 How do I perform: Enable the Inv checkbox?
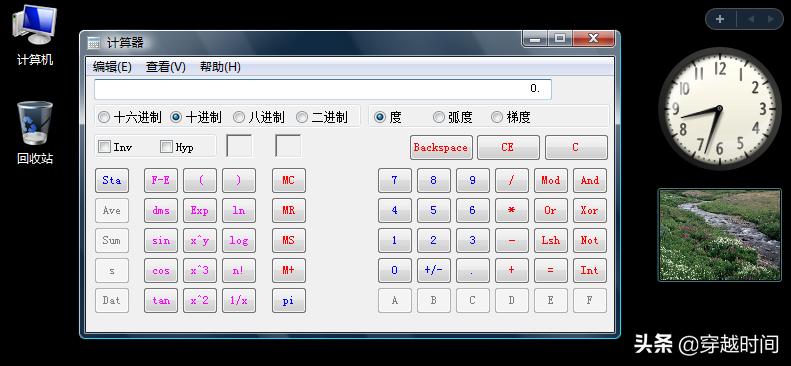(x=104, y=147)
